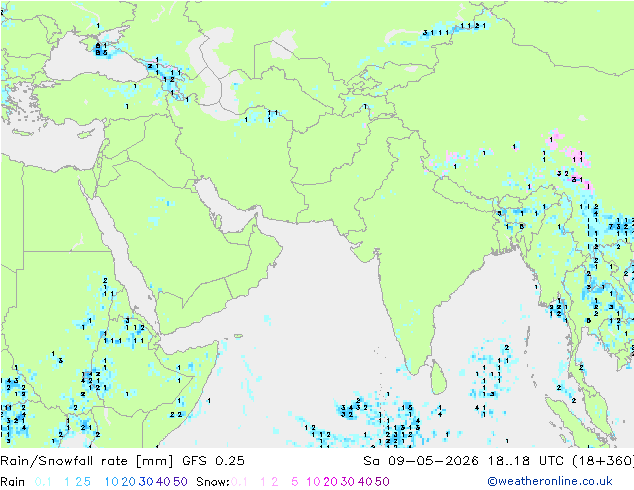Click the "18..18 UTC" time text
Screen dimensions: 634x490
click(x=526, y=461)
